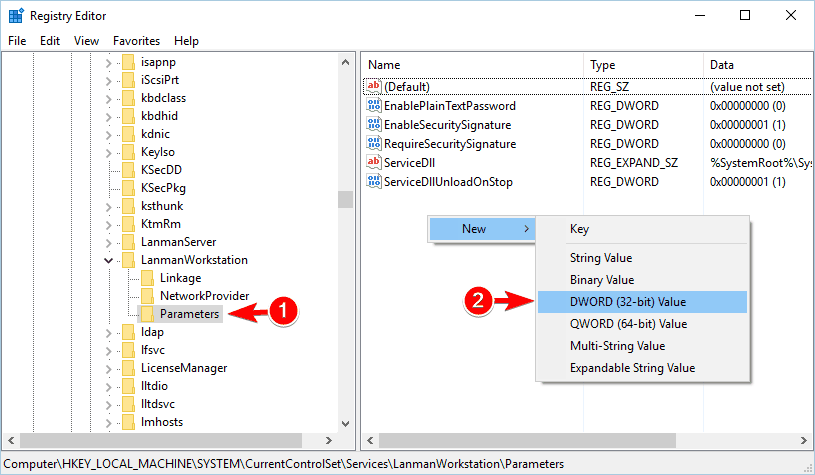Click the tree pane scroll-down arrow

[x=346, y=424]
